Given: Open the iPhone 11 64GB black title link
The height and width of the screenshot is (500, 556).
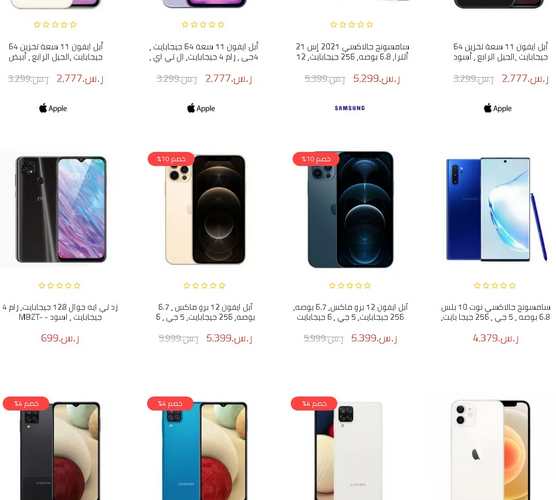Looking at the screenshot, I should click(x=501, y=52).
